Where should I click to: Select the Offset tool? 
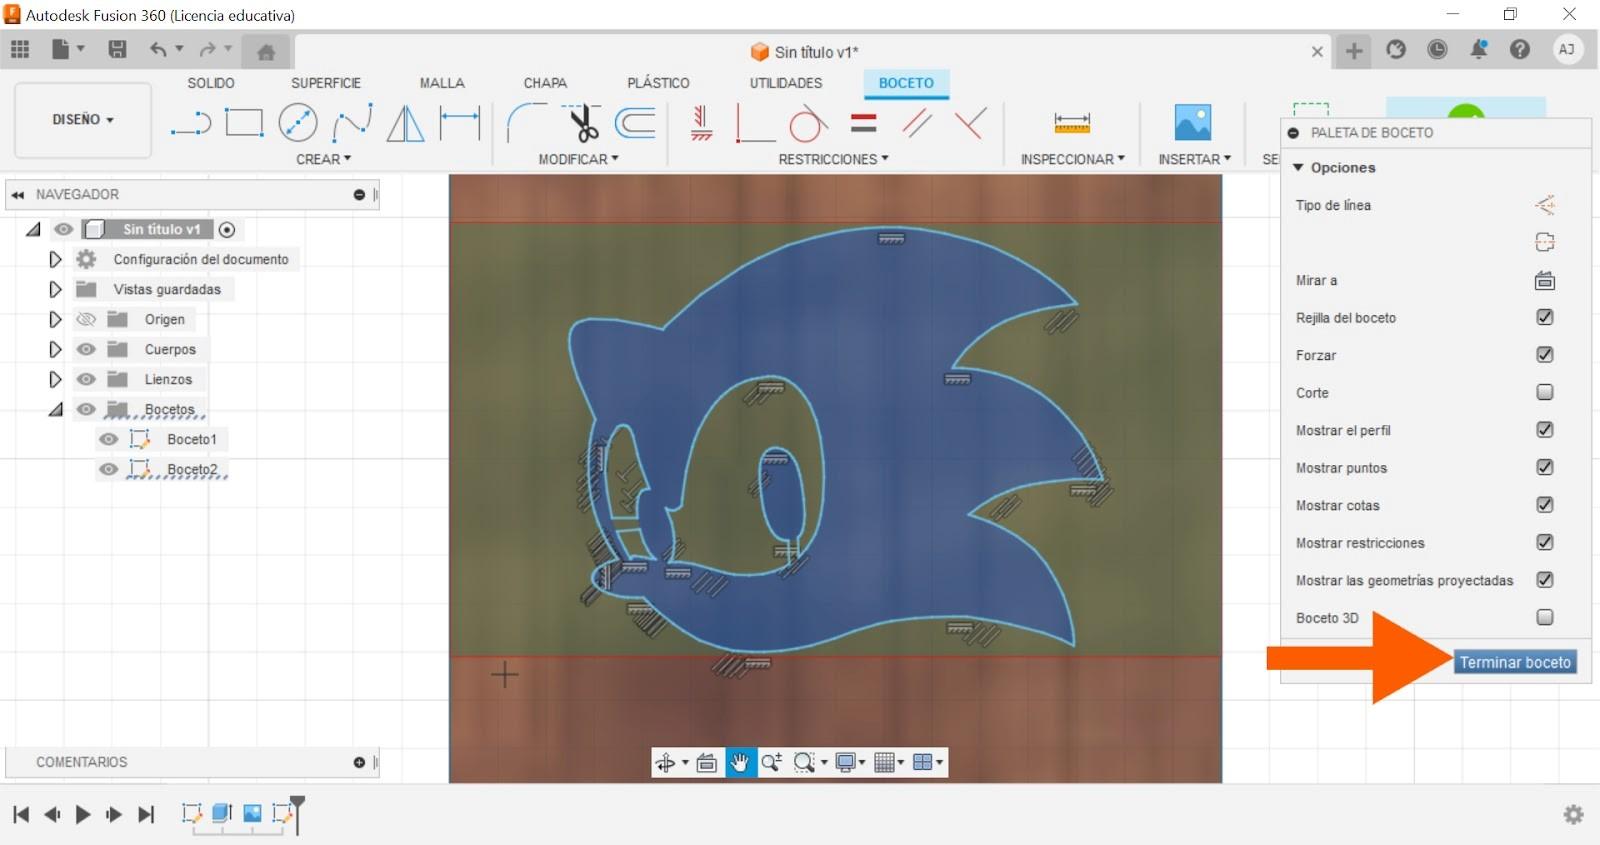(x=635, y=123)
